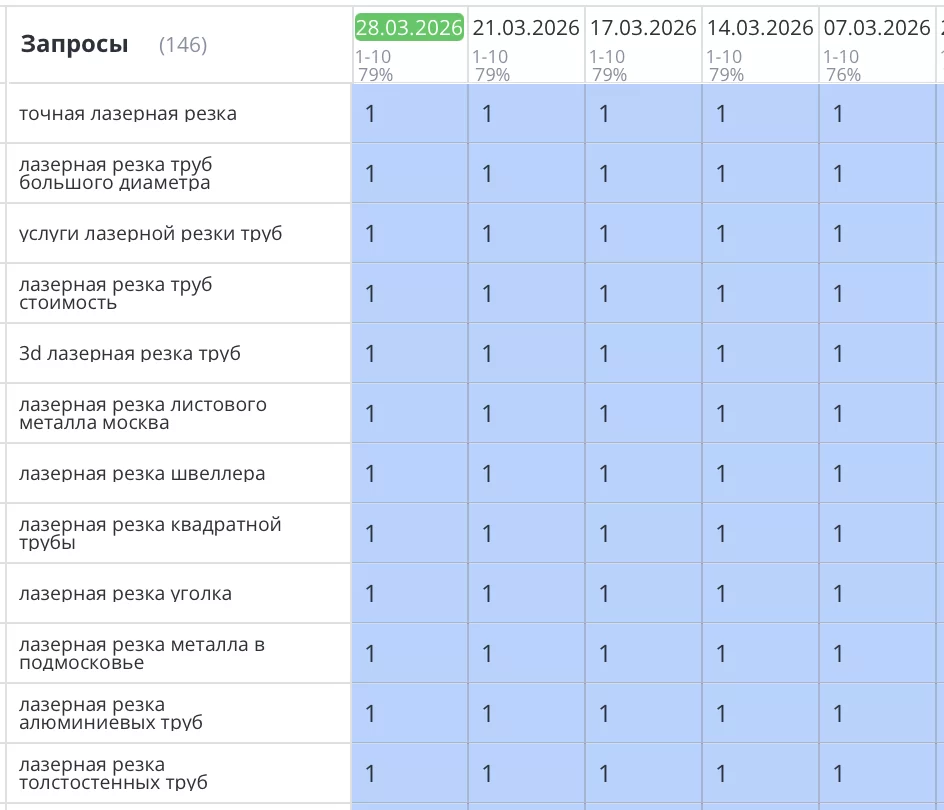This screenshot has height=810, width=944.
Task: Click 'лазерная резка толстостенных труб' cell under 14.03.2026
Action: click(760, 774)
